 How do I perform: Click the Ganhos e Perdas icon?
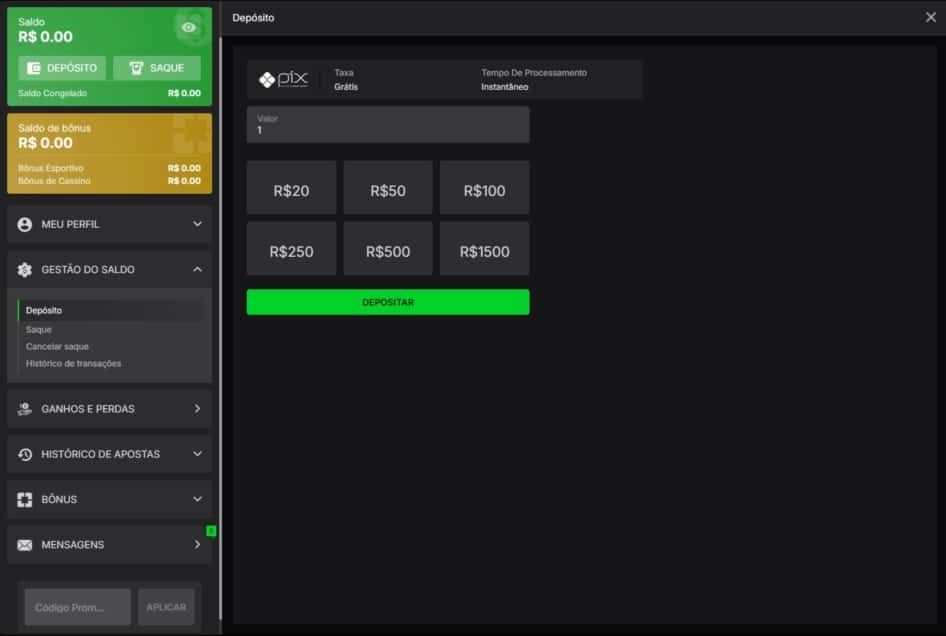[x=25, y=409]
